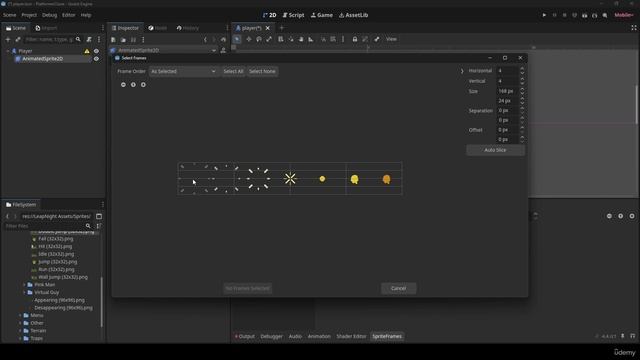640x360 pixels.
Task: Load a resource in Inspector
Action: point(123,40)
